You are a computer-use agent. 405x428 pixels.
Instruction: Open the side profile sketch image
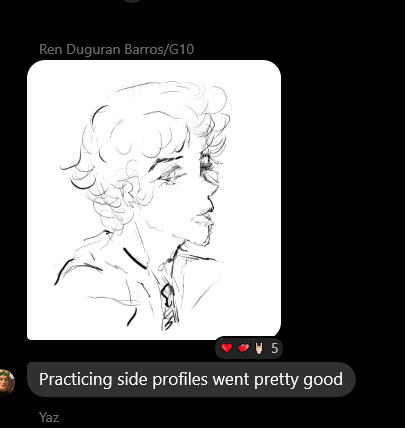coord(154,200)
